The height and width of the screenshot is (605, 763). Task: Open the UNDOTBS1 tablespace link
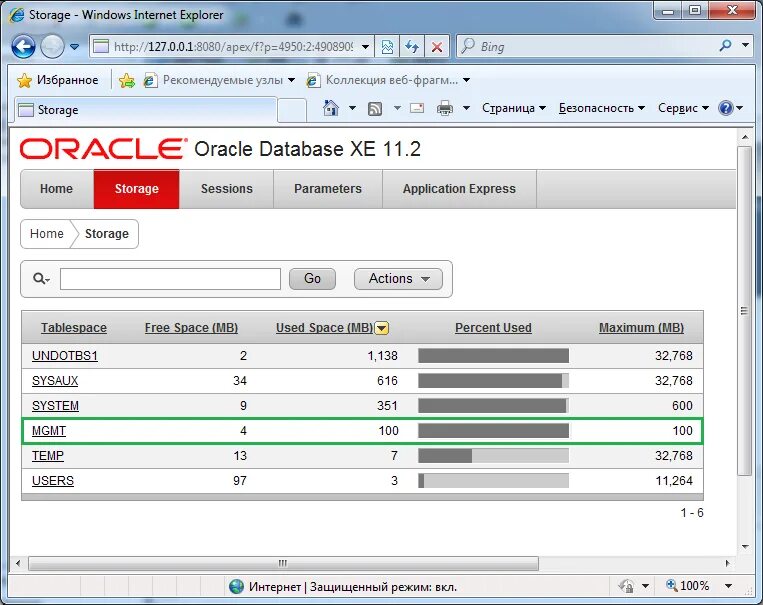[65, 356]
